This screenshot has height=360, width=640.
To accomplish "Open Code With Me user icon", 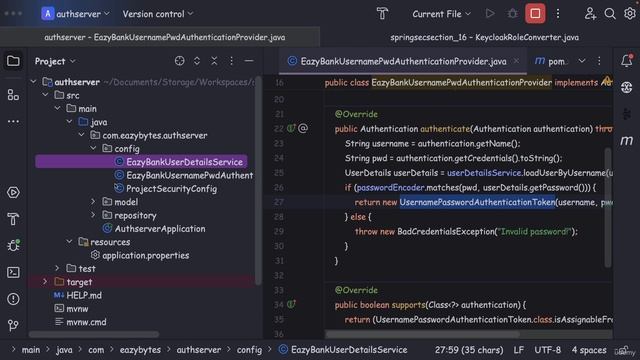I will 590,14.
